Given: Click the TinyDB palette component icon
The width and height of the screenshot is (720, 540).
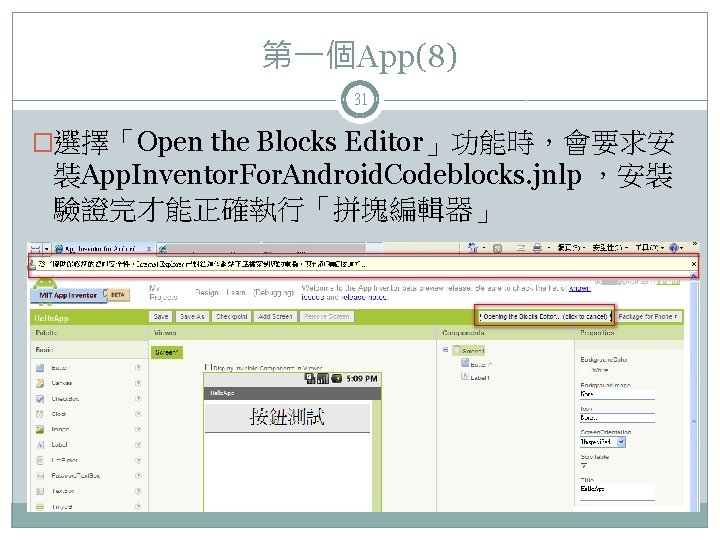Looking at the screenshot, I should [40, 507].
